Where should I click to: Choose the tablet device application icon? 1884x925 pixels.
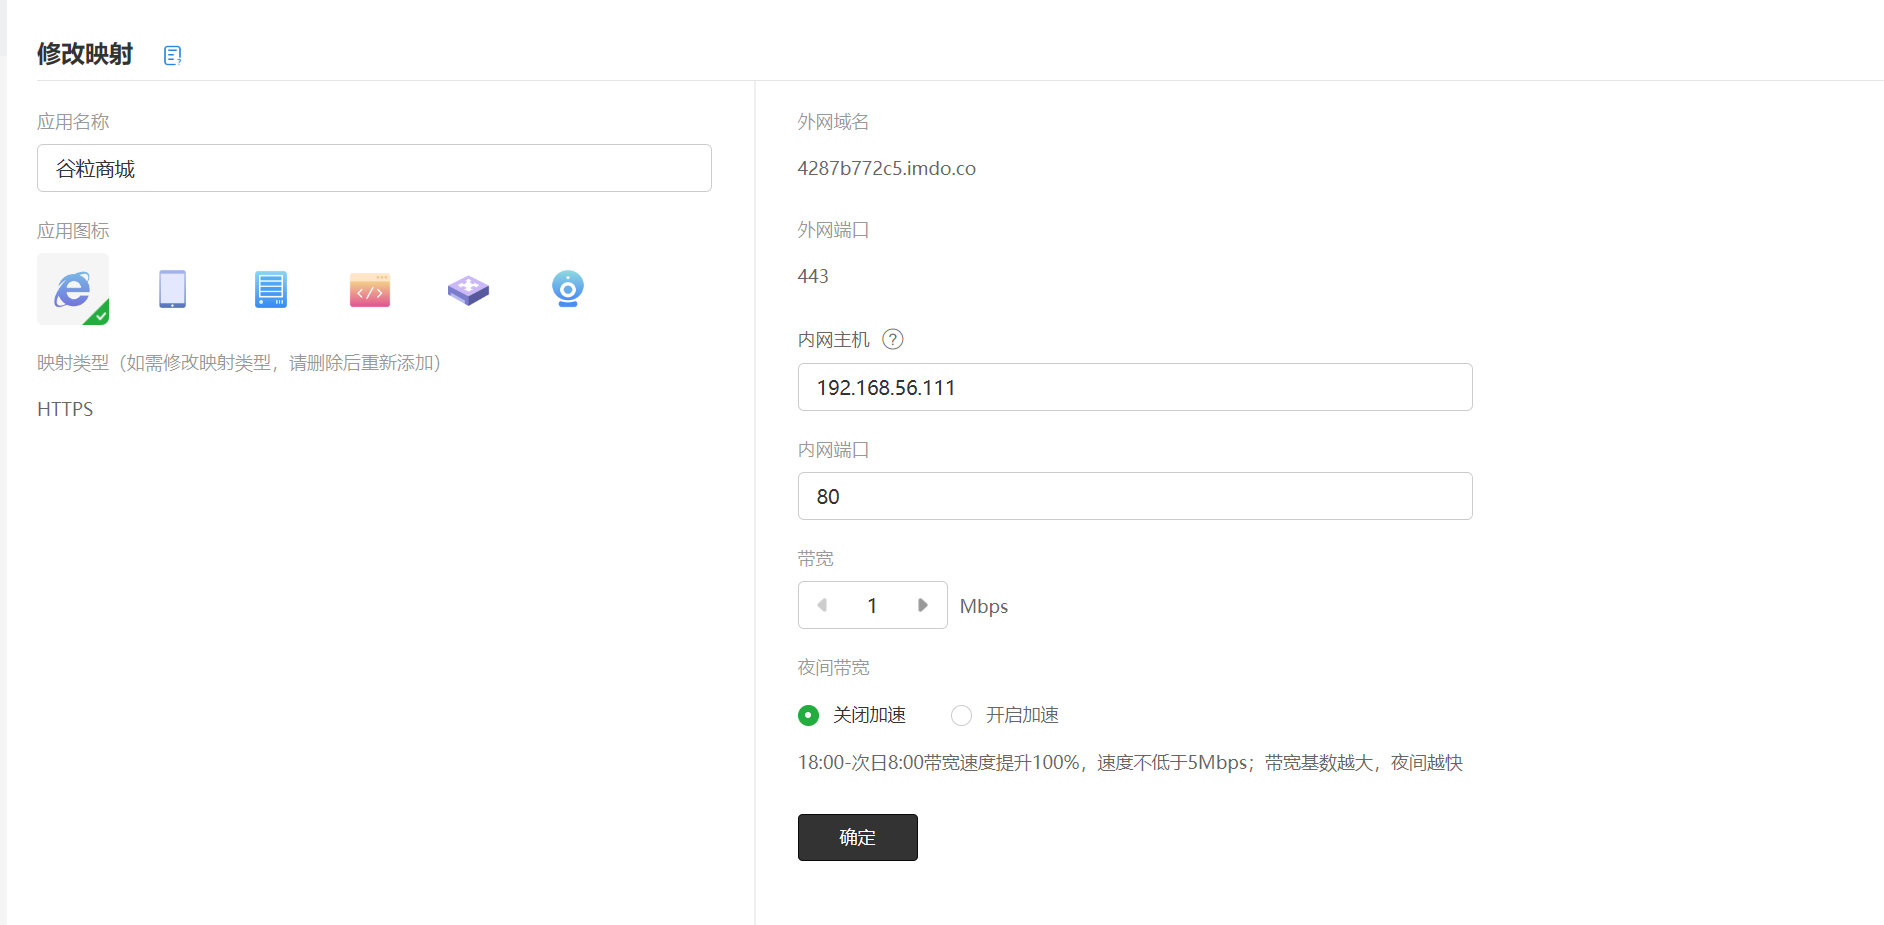point(172,289)
